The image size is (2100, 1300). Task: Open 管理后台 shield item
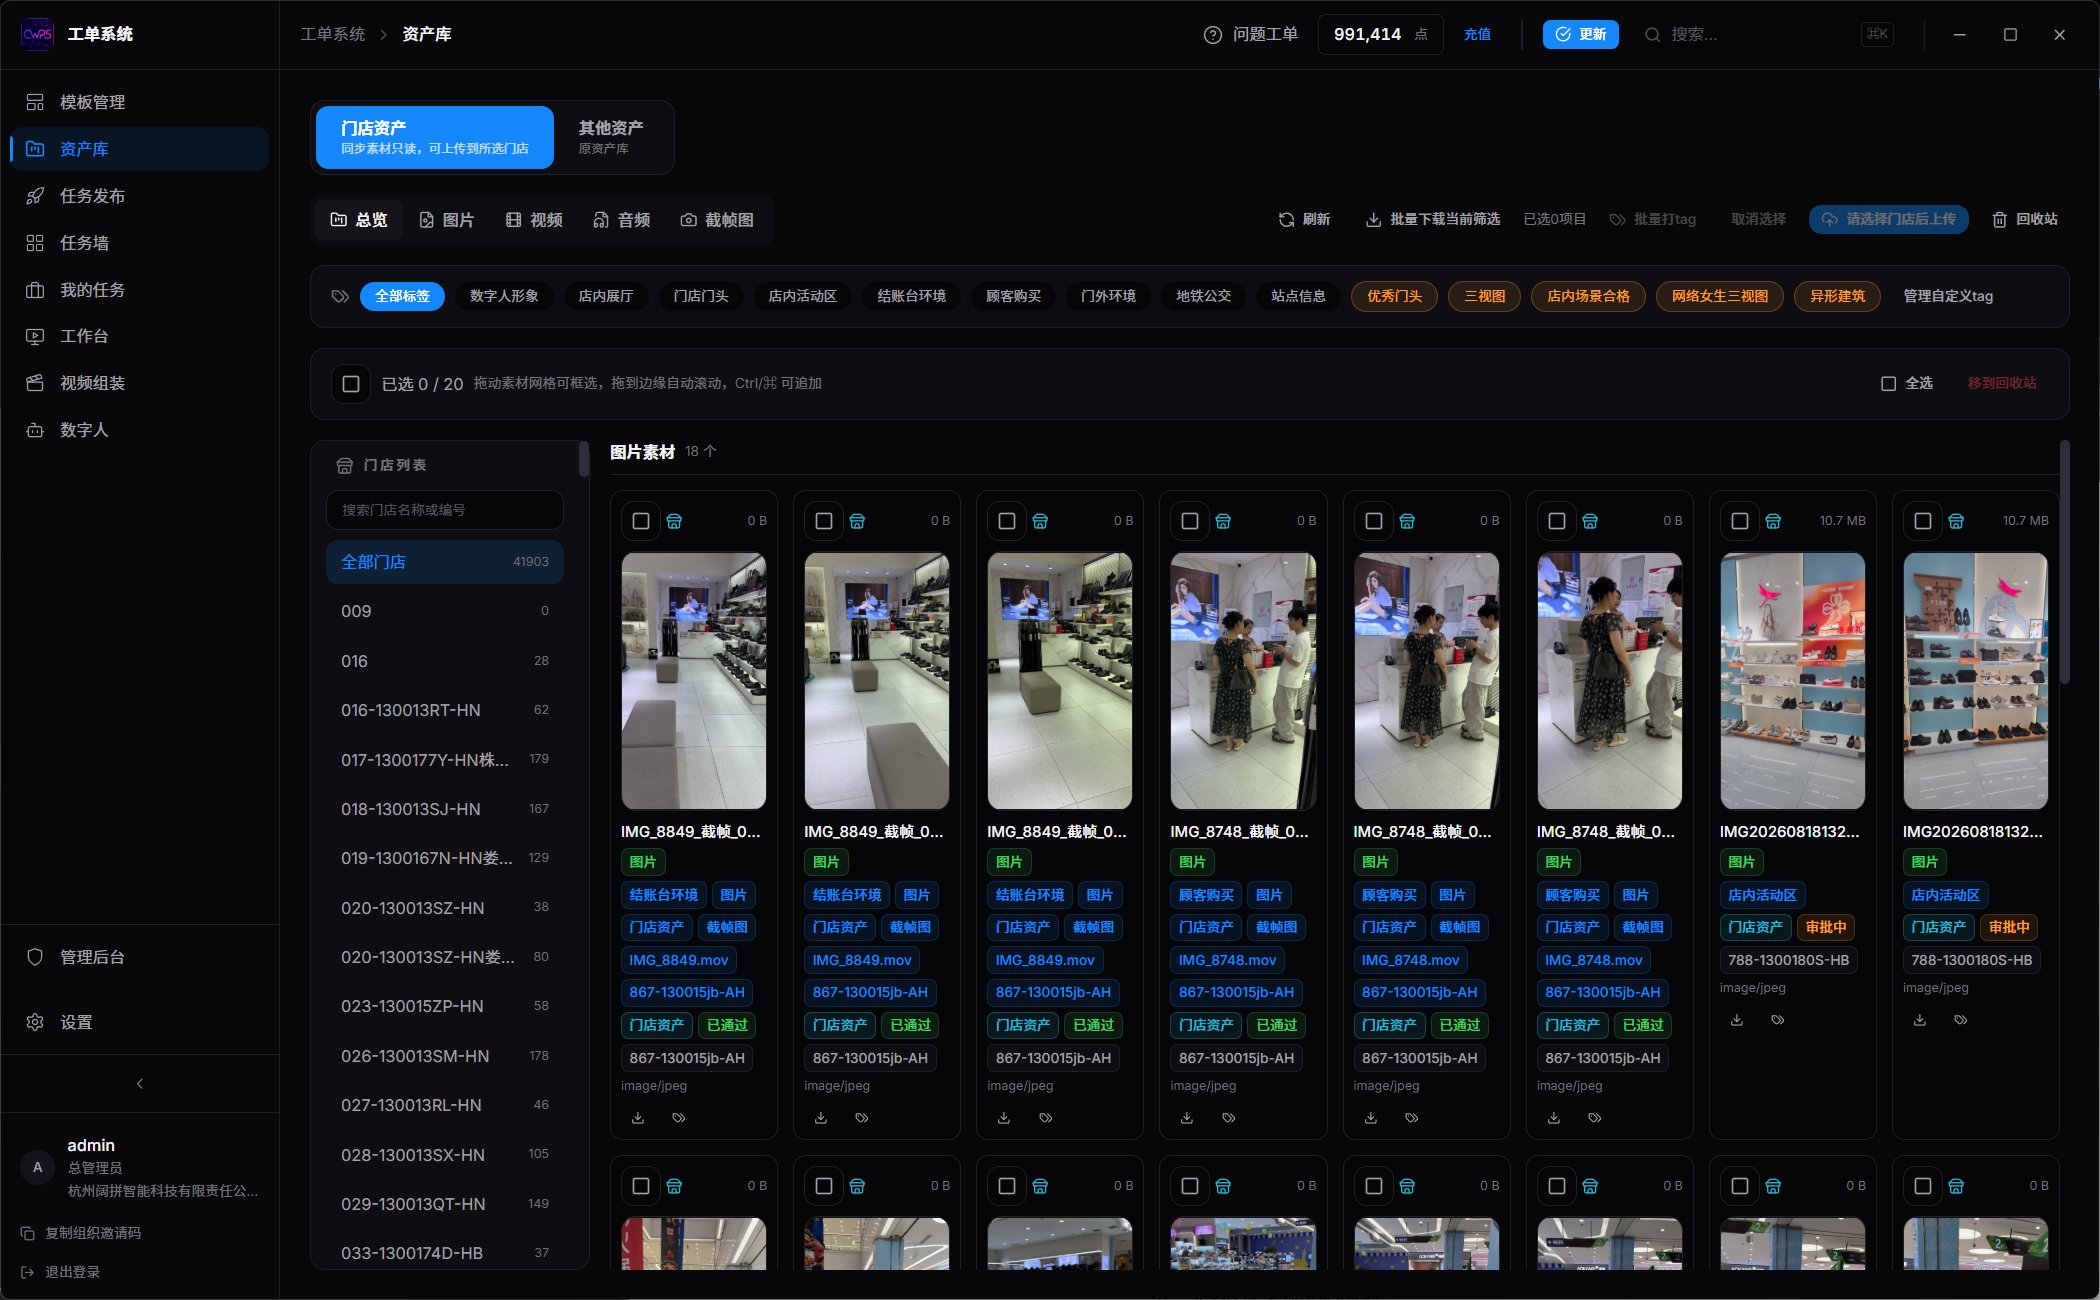click(139, 957)
